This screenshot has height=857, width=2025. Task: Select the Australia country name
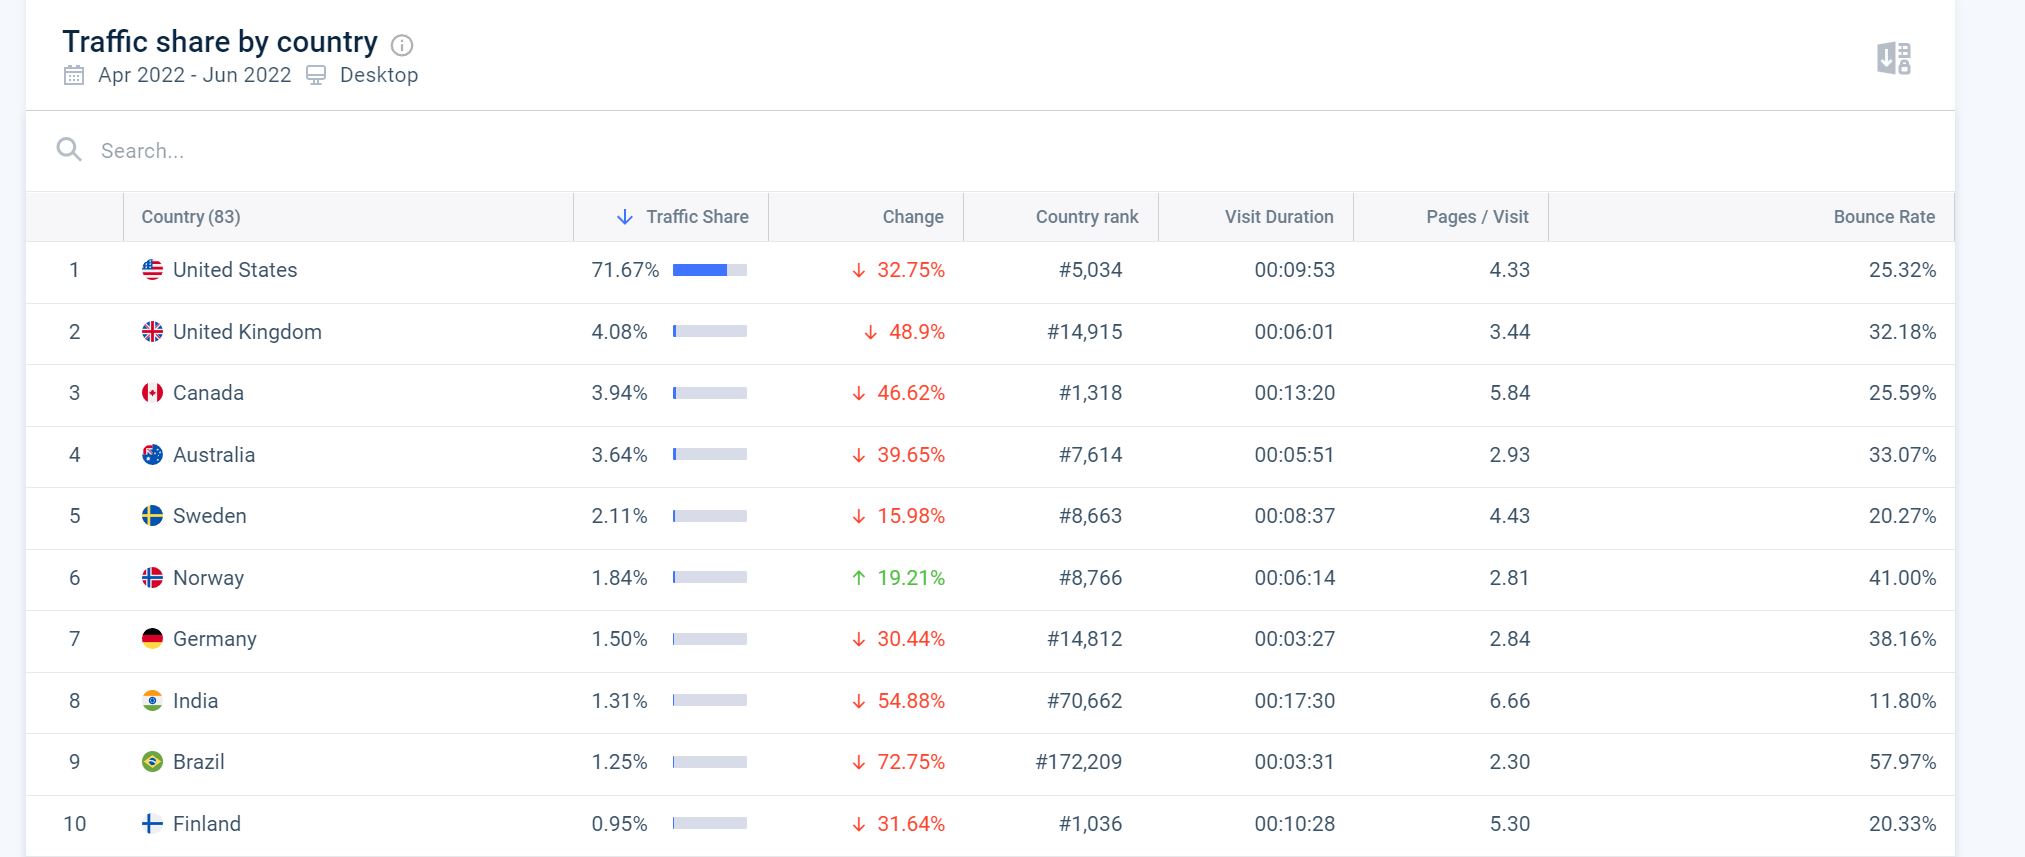(214, 455)
